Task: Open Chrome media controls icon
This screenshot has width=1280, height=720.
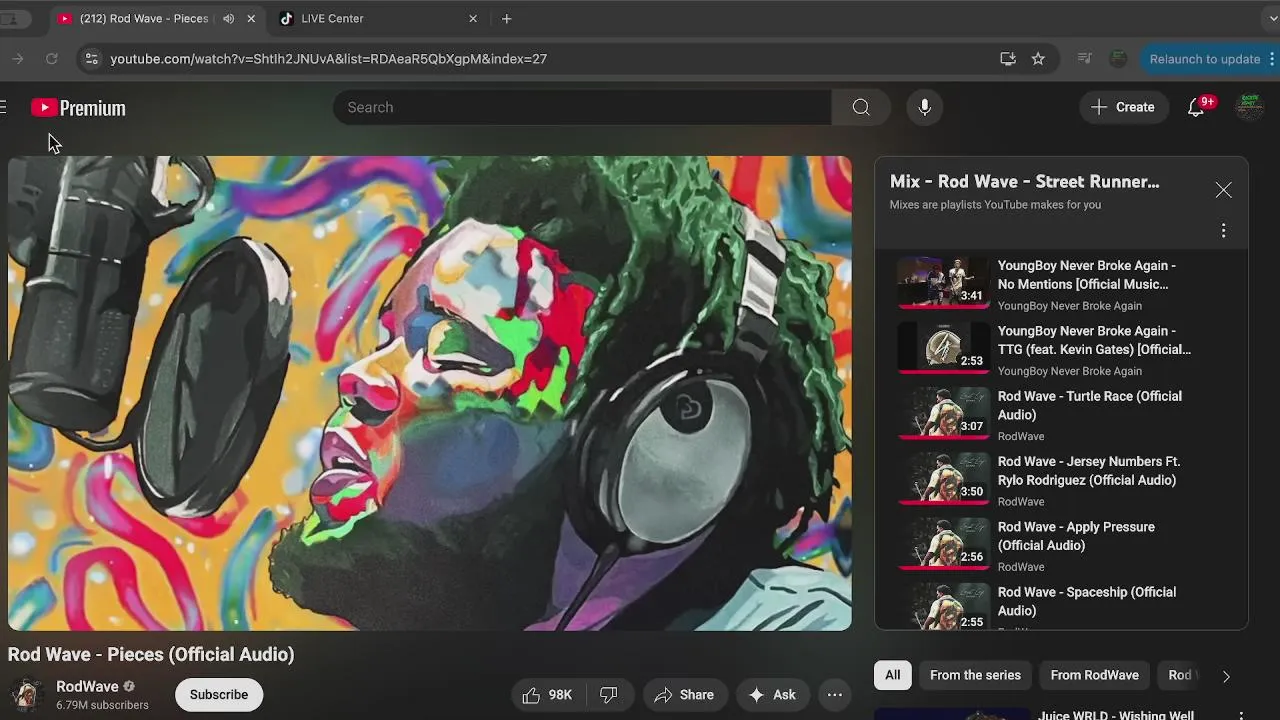Action: [1084, 59]
